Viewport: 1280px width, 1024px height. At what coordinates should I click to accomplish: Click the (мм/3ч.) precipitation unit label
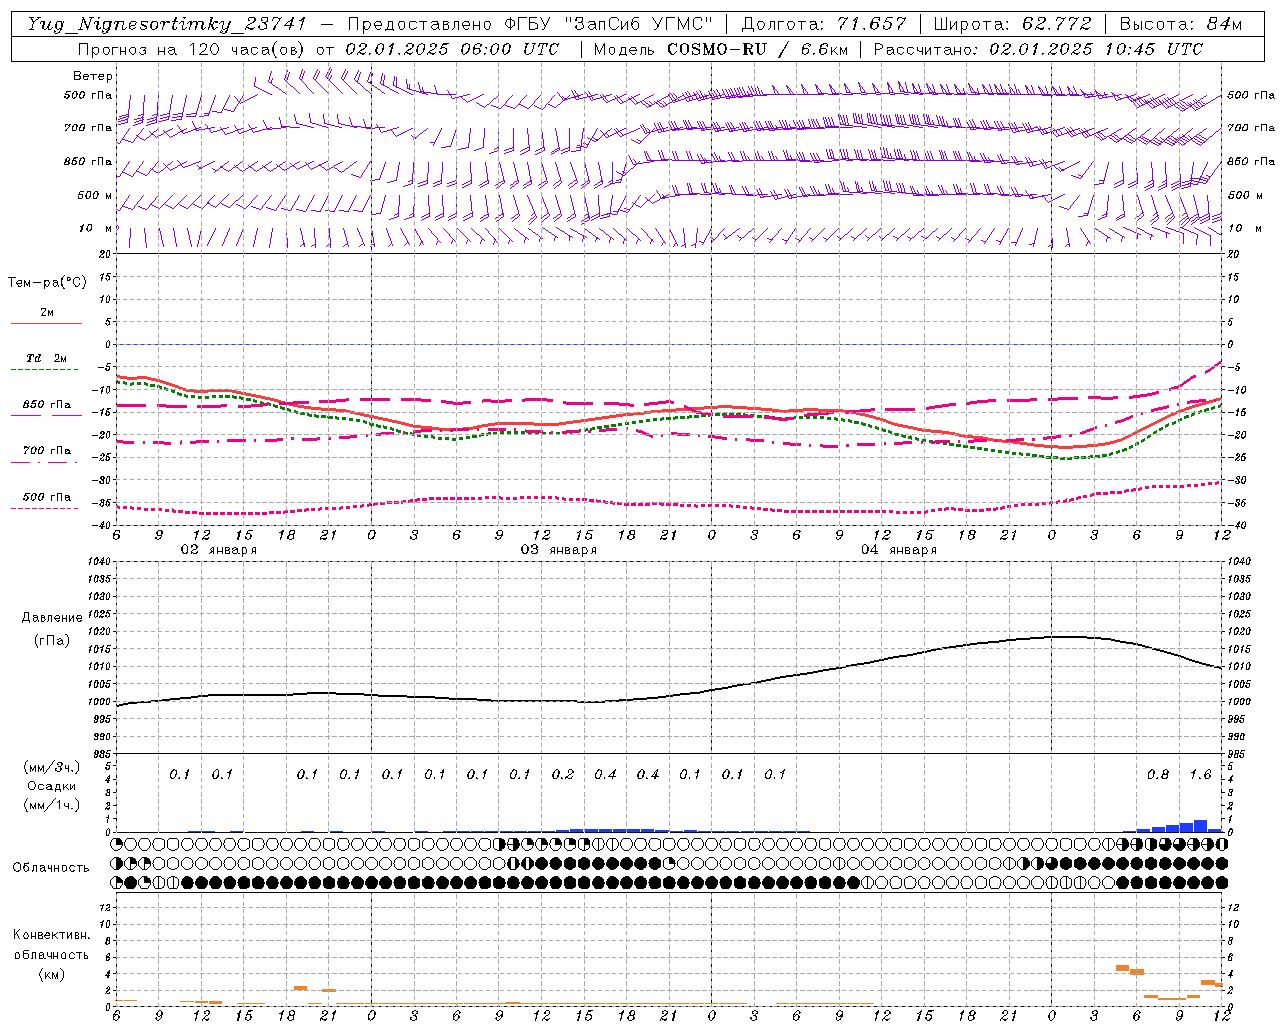pos(52,767)
